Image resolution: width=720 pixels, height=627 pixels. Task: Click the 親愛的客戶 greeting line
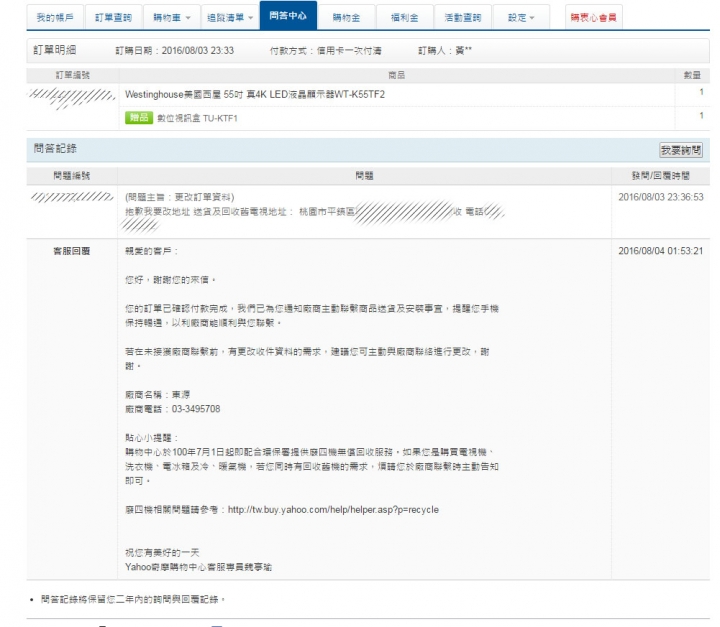click(x=152, y=251)
